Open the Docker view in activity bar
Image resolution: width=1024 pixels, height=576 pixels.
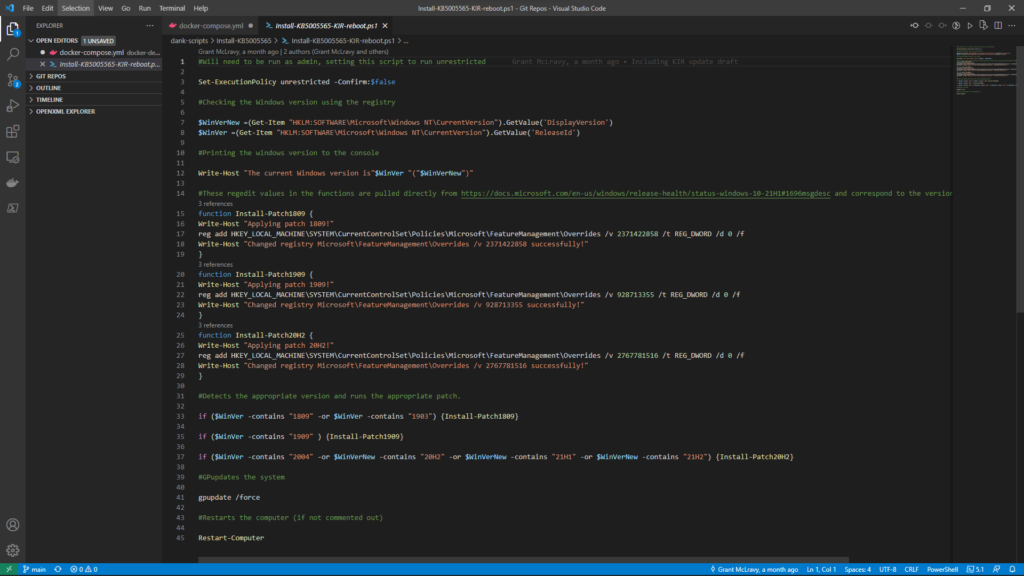pos(13,183)
